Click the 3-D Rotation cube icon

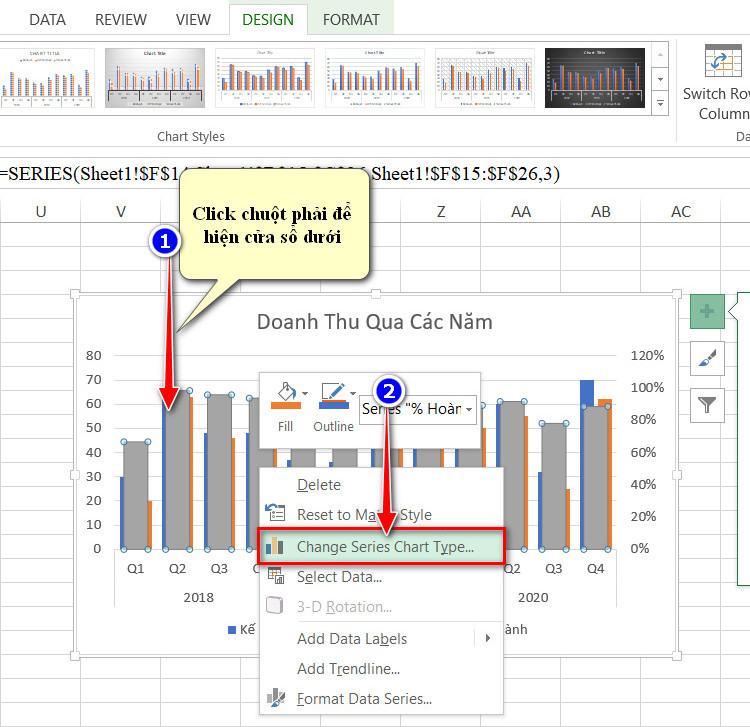coord(275,606)
